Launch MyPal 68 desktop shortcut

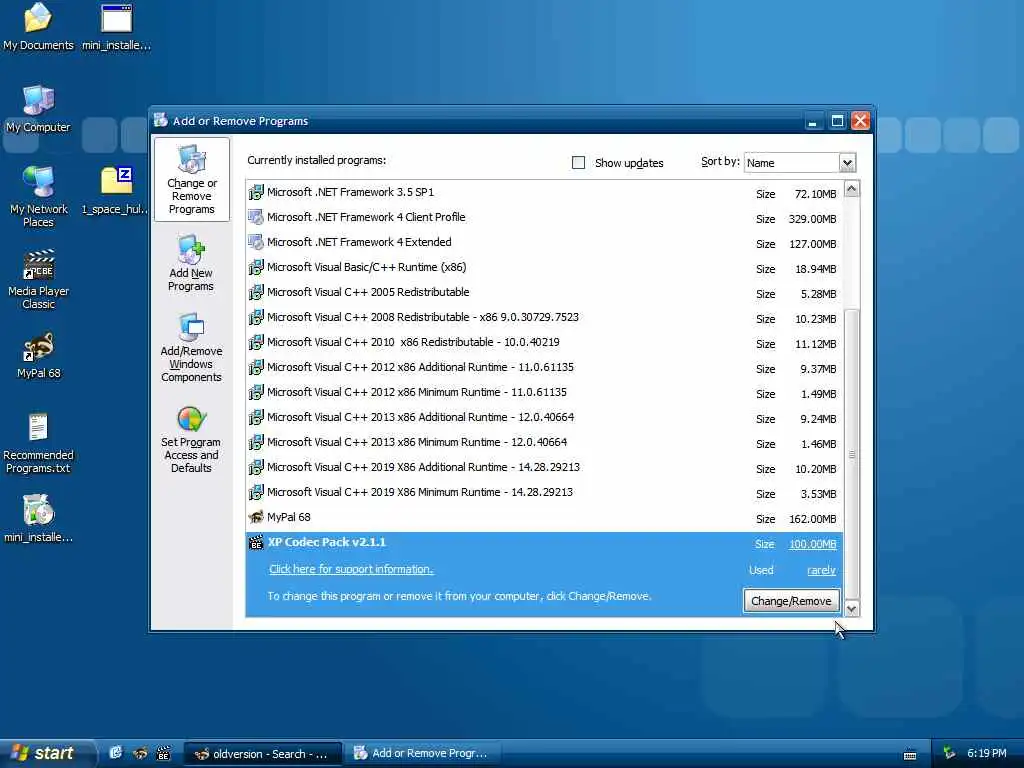pos(39,356)
